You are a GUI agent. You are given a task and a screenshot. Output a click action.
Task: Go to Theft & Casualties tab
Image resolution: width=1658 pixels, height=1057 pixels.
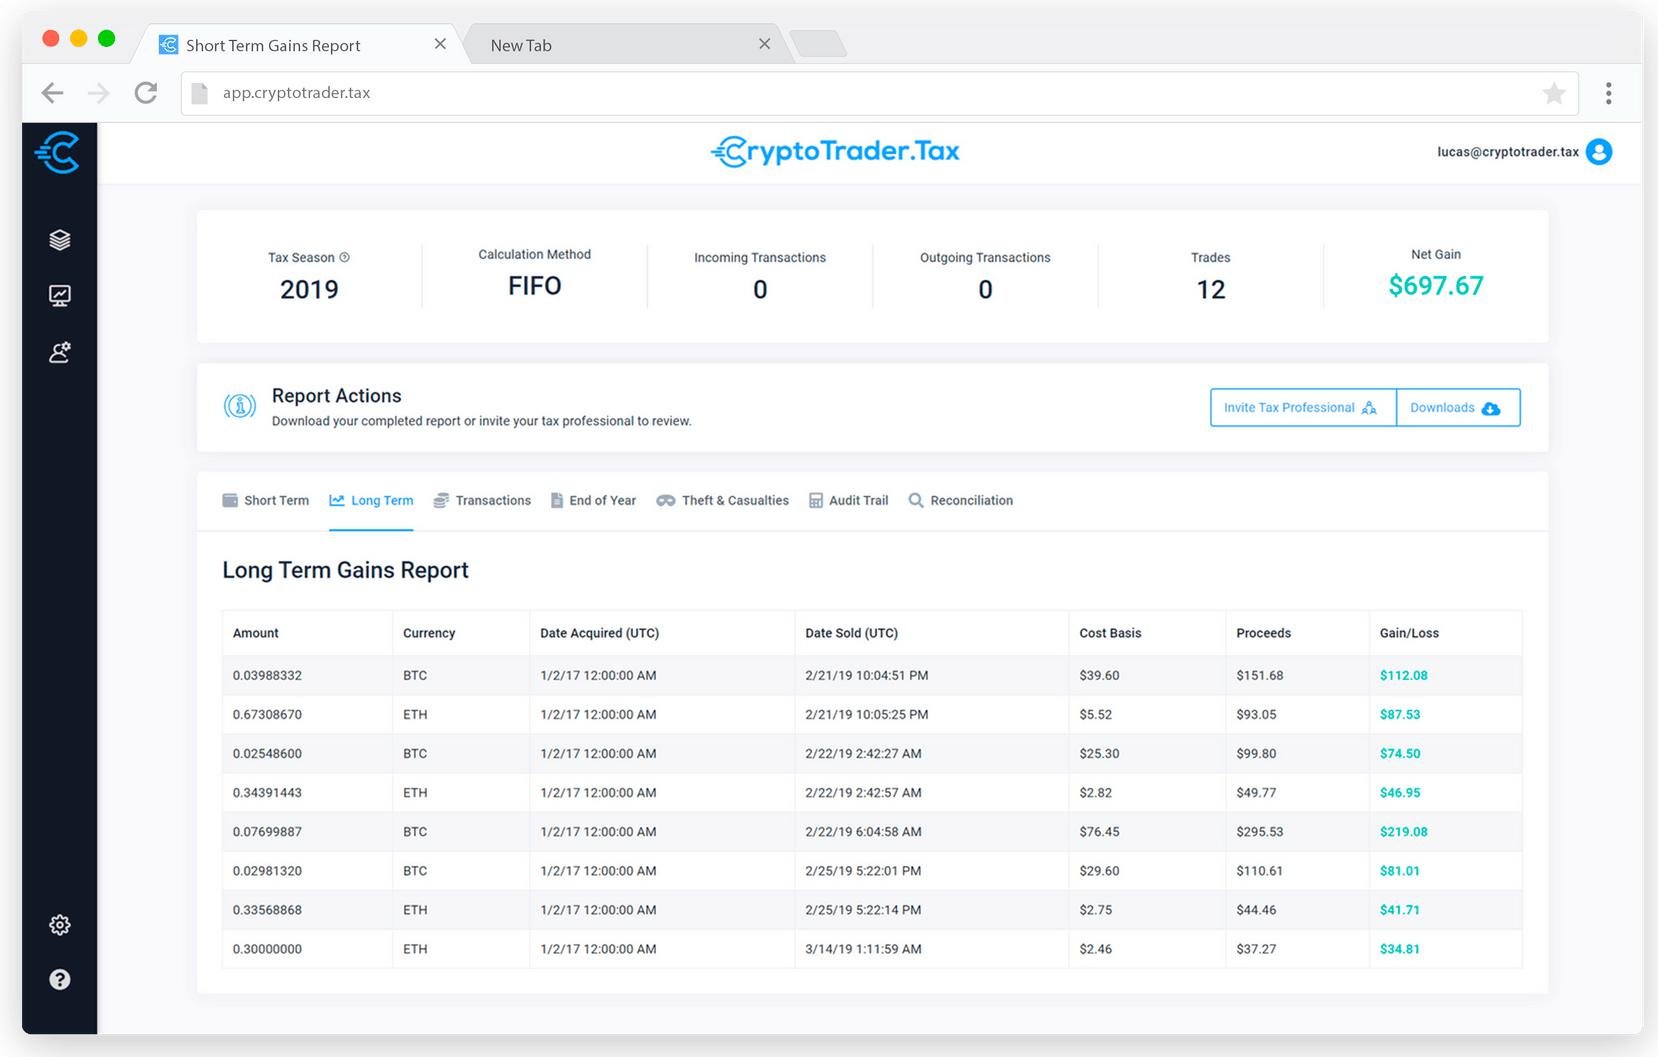[x=723, y=501]
